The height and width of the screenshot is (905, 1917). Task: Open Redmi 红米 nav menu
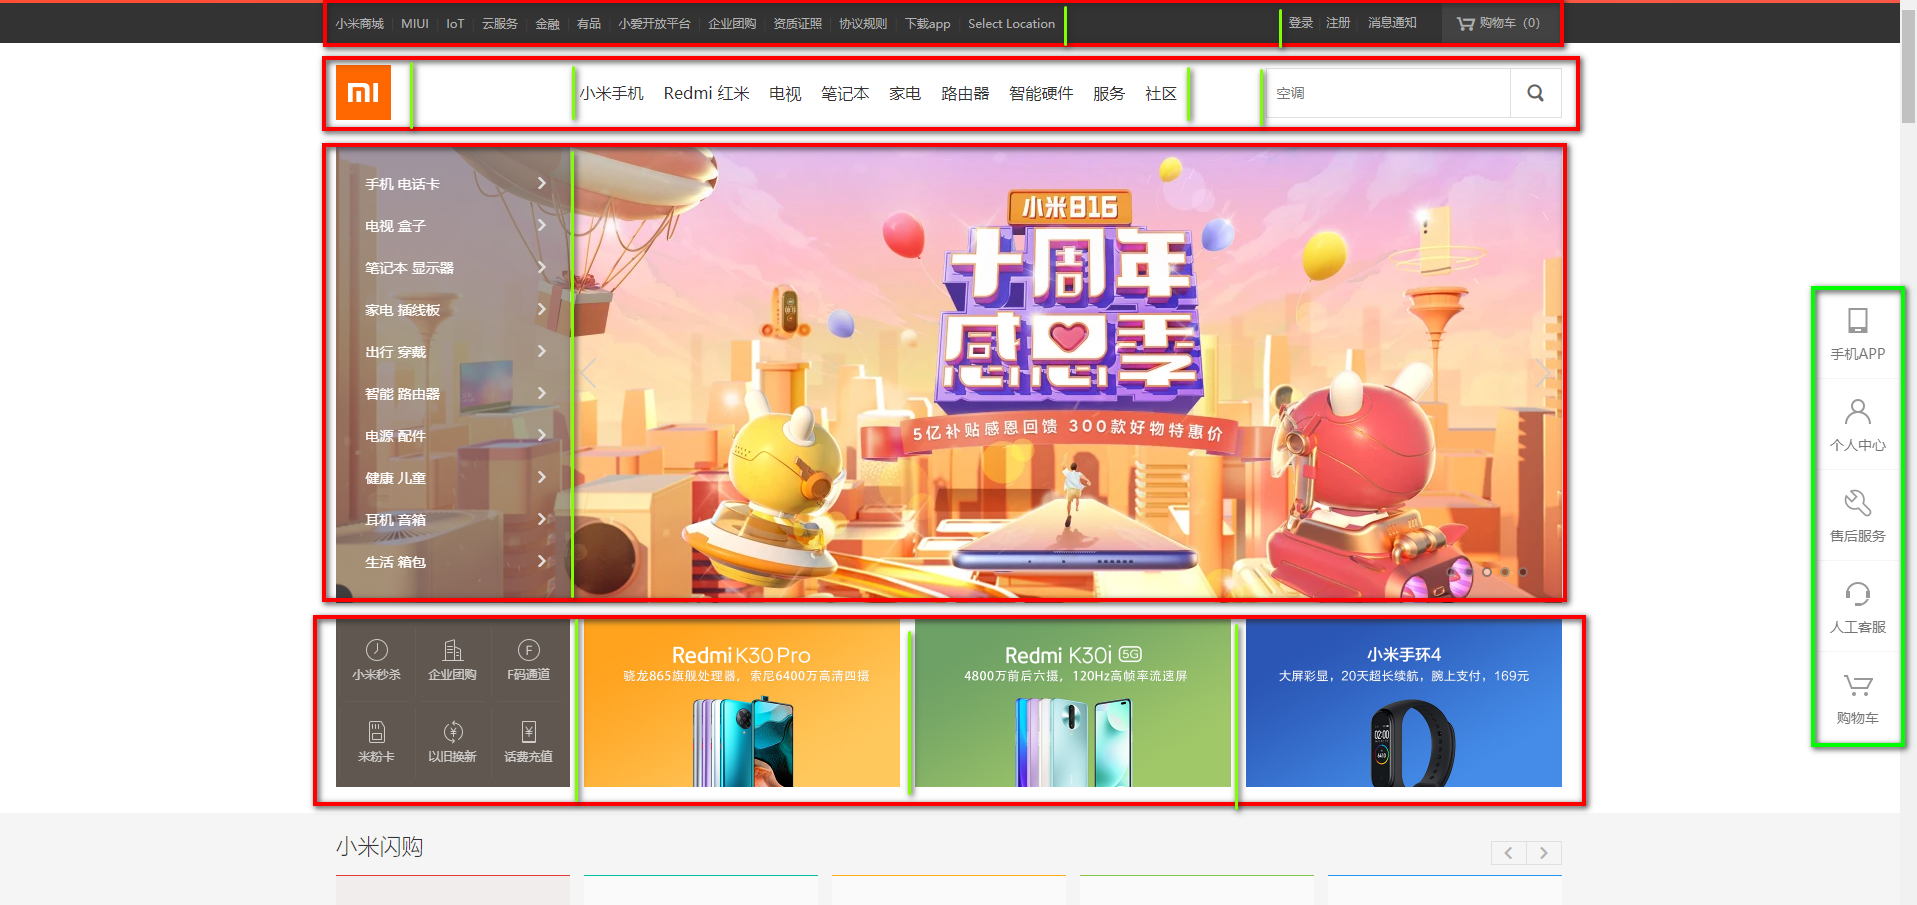pyautogui.click(x=706, y=93)
